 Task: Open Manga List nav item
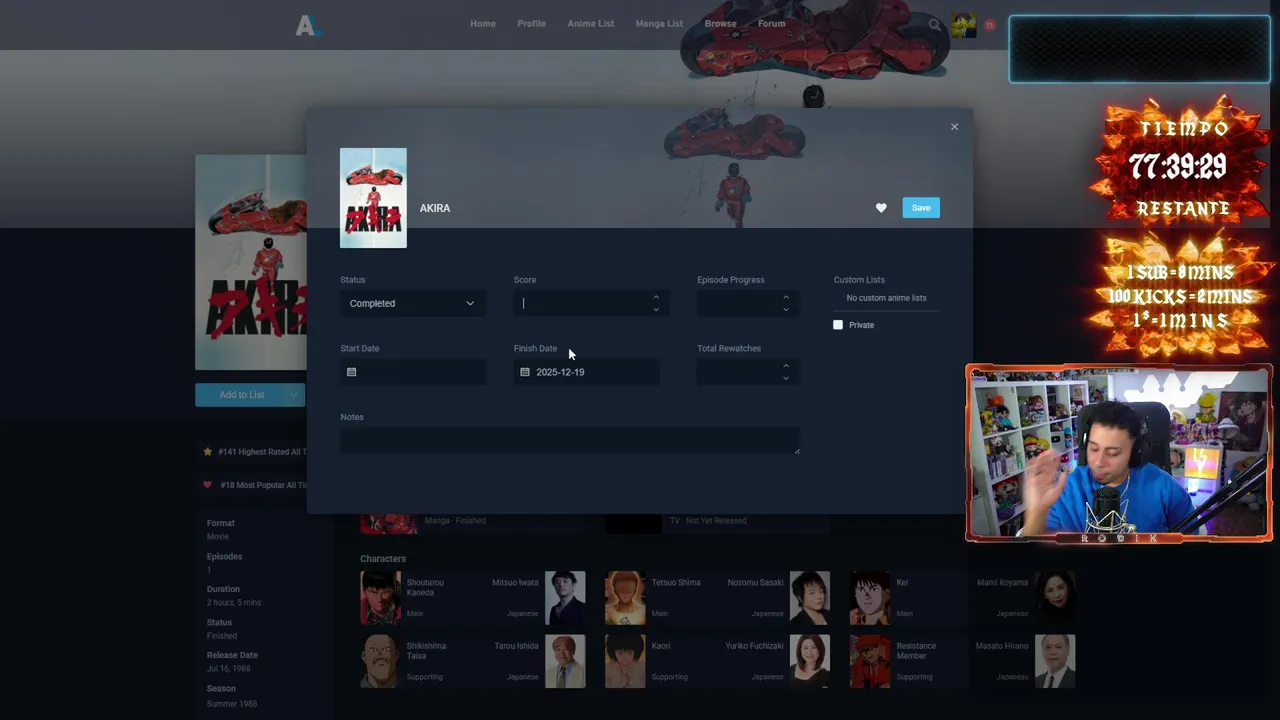[x=659, y=24]
